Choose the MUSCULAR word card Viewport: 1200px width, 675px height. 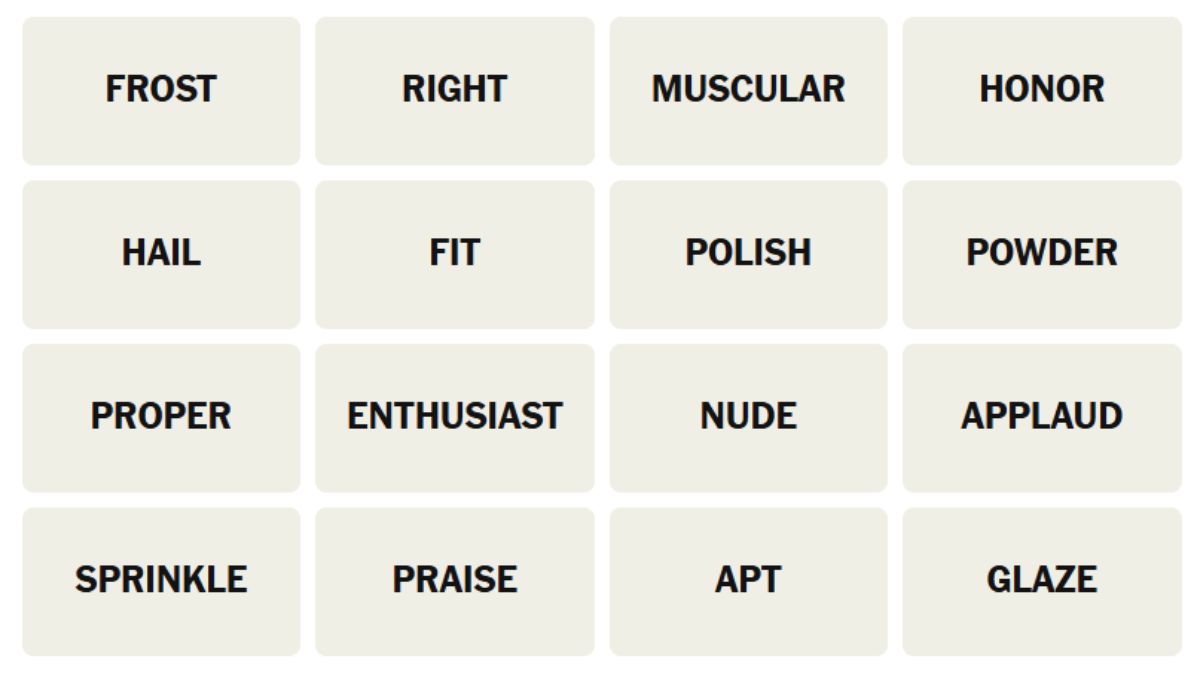[x=748, y=90]
